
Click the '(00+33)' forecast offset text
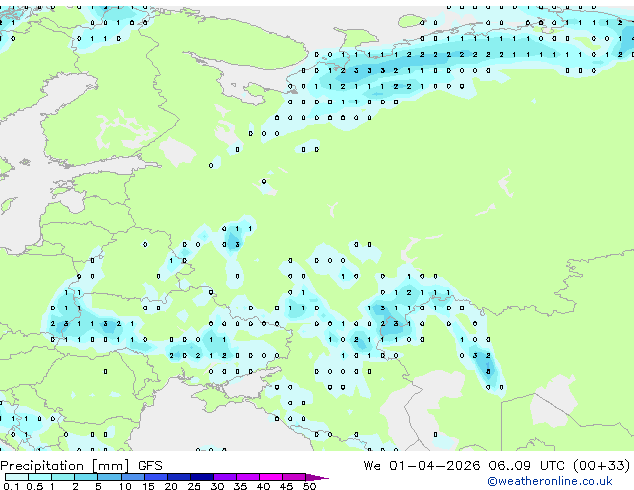pos(602,466)
